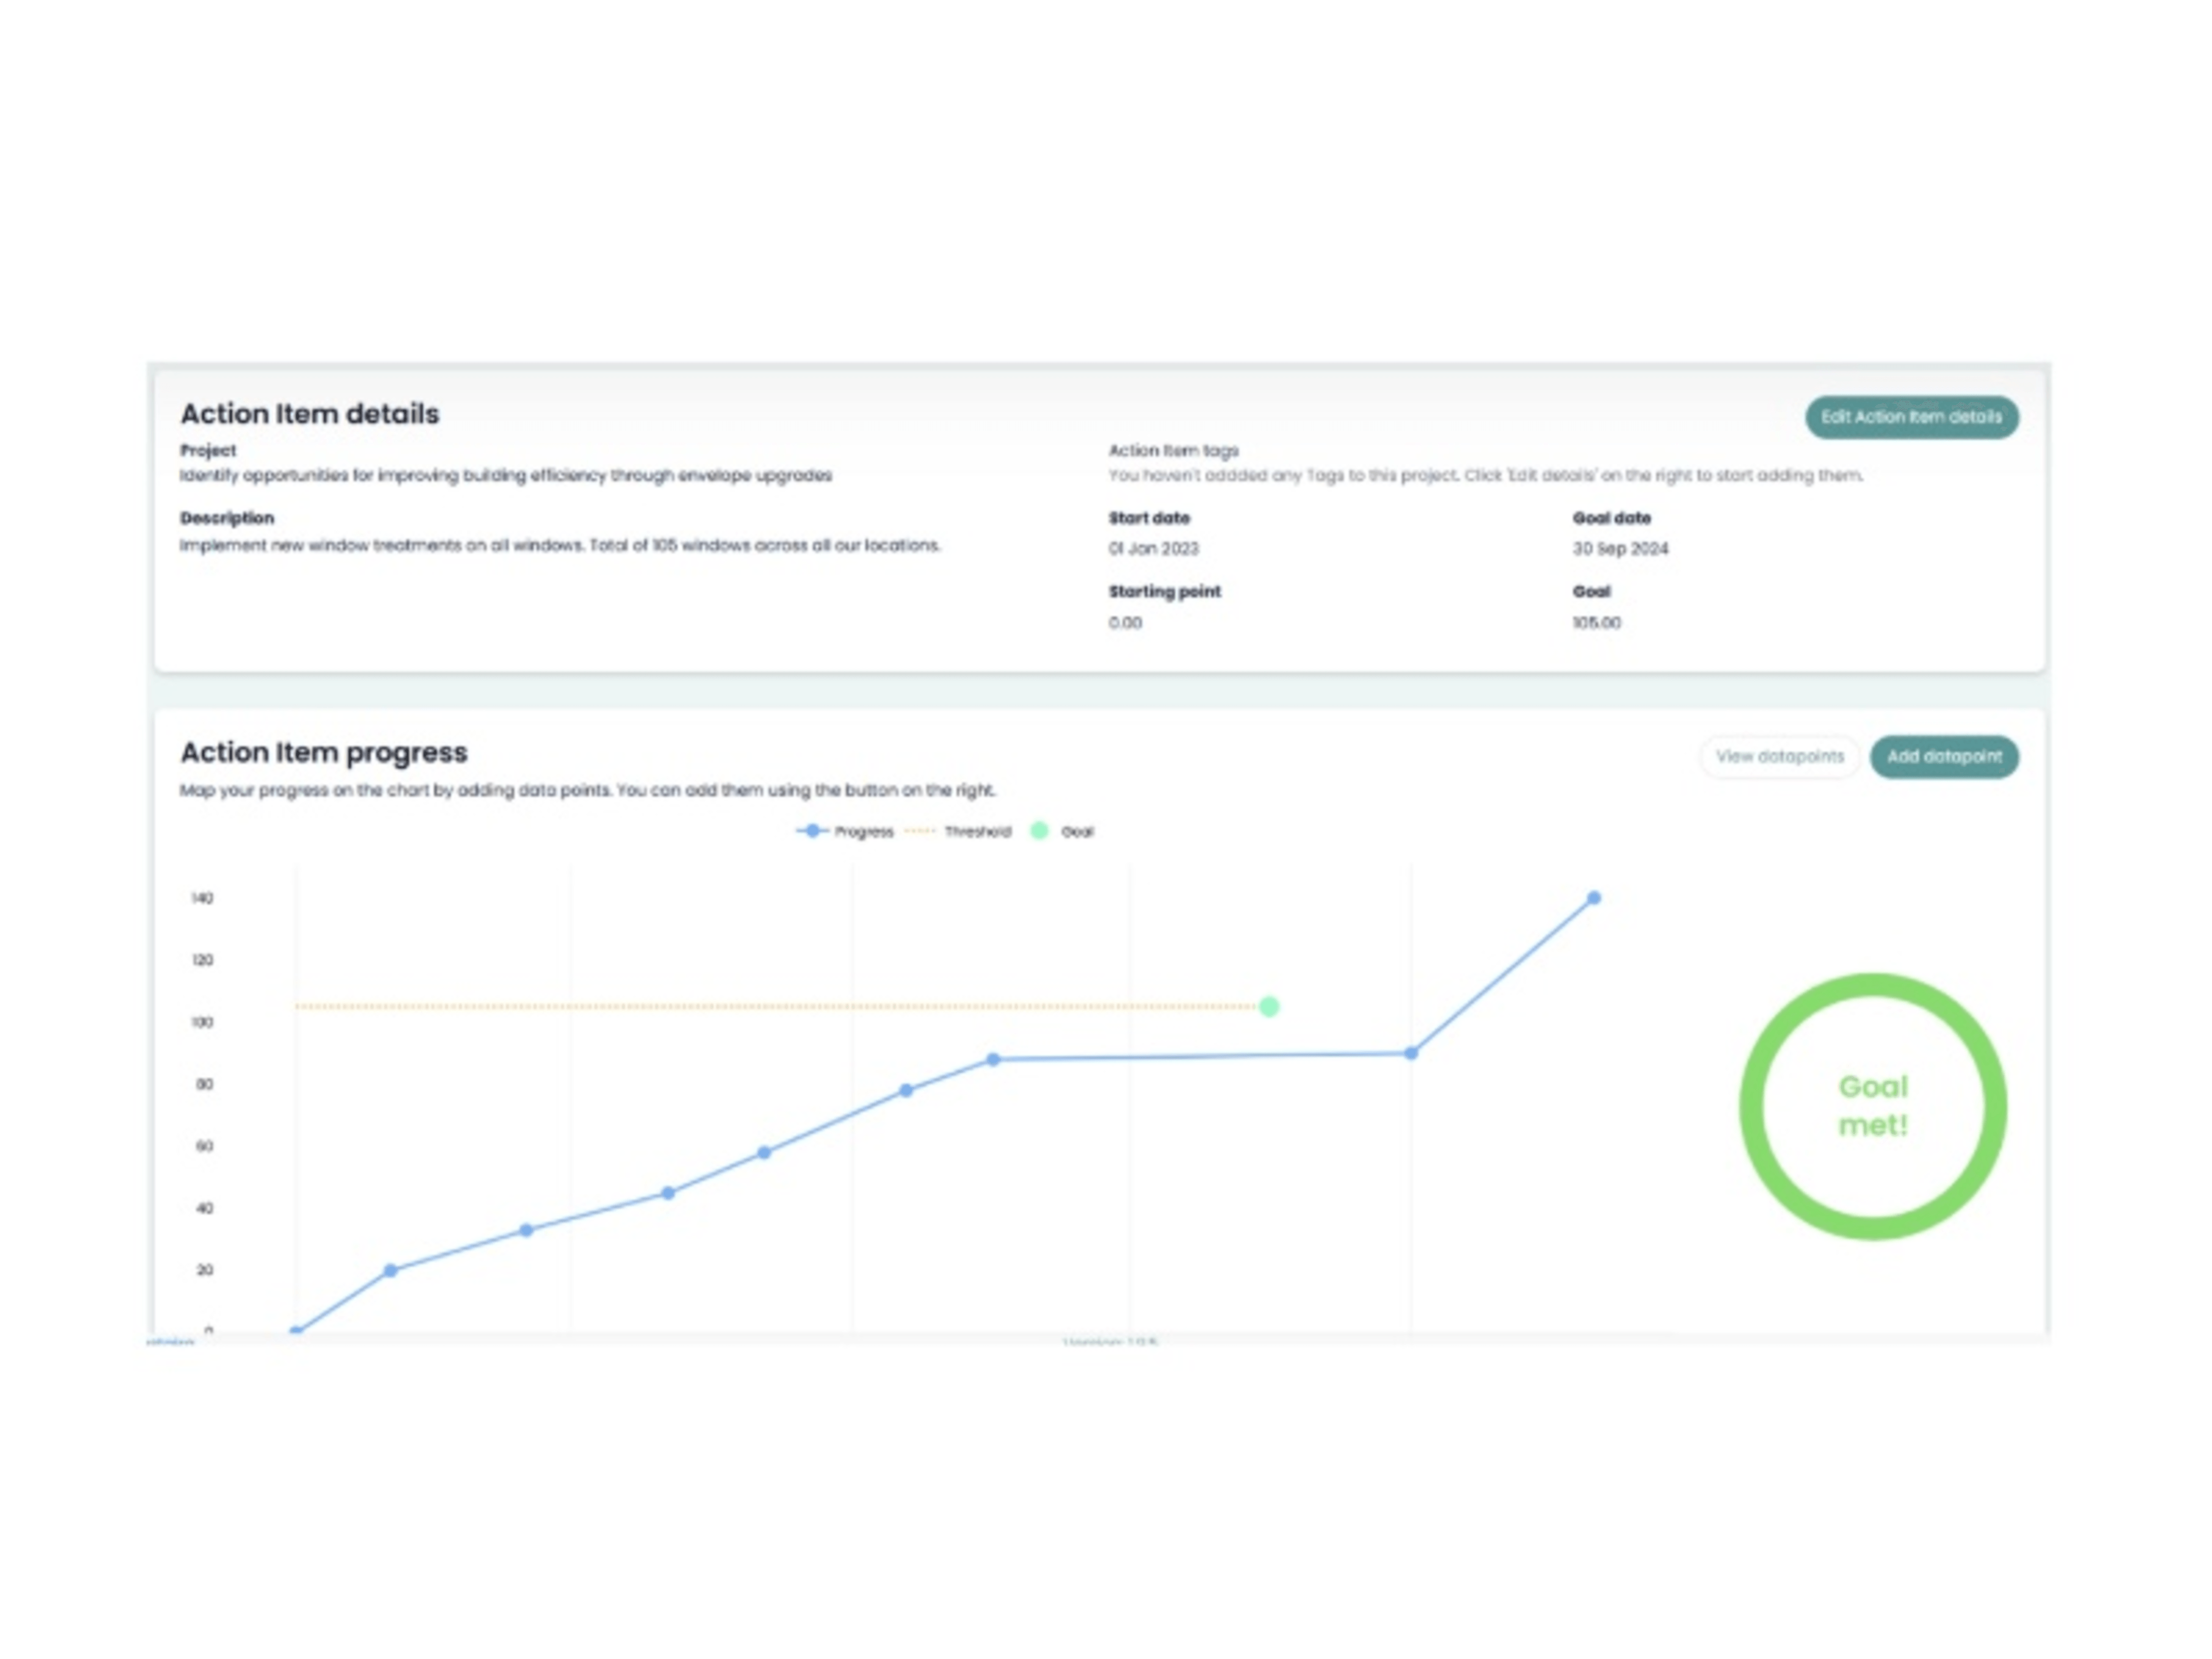Click the progress data point near 45
Screen dimensions: 2212x1659
[x=667, y=1192]
